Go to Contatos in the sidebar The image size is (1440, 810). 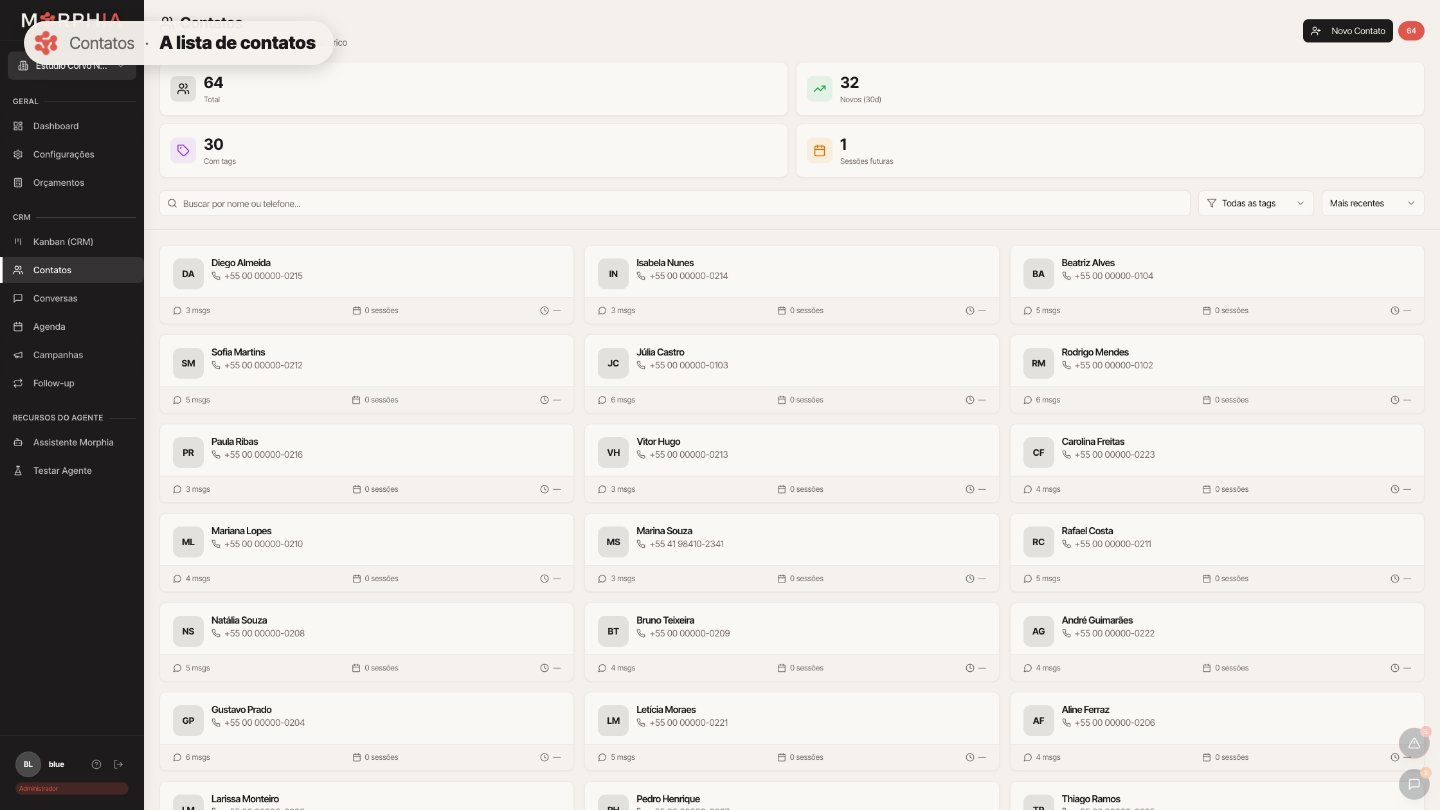click(72, 270)
